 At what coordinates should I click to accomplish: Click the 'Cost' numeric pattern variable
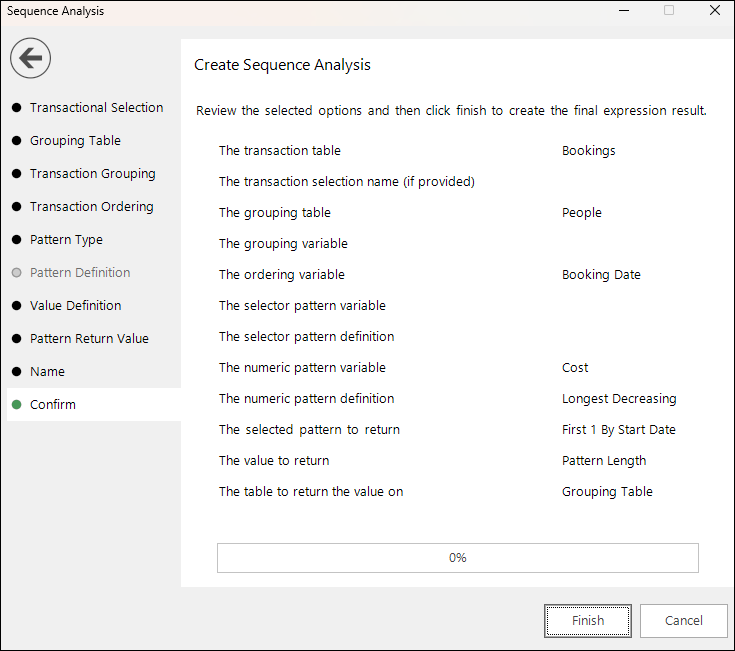click(575, 367)
